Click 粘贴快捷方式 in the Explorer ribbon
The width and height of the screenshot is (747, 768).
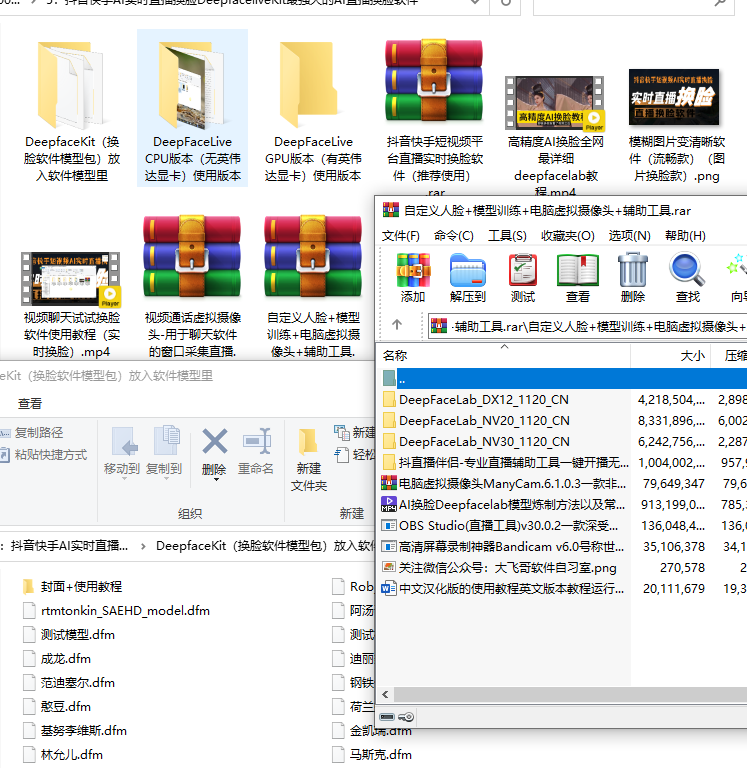coord(44,455)
